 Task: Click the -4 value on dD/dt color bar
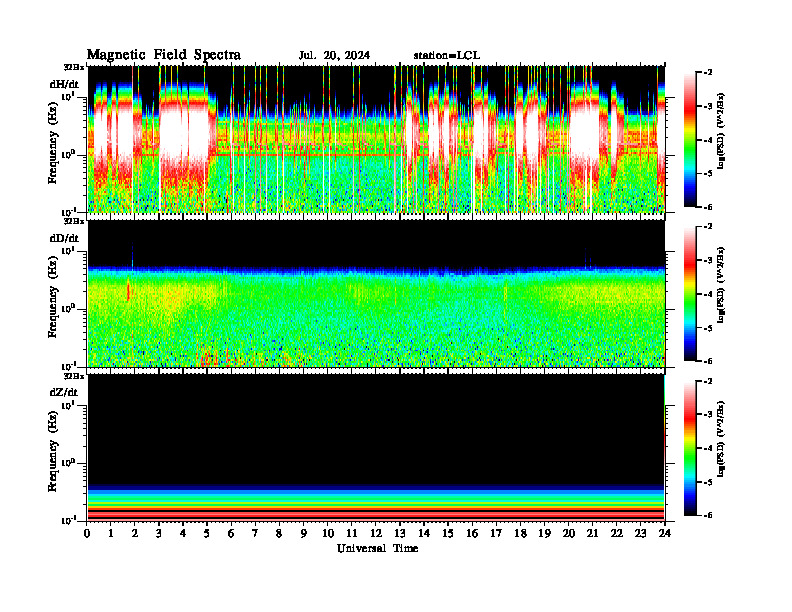click(708, 294)
